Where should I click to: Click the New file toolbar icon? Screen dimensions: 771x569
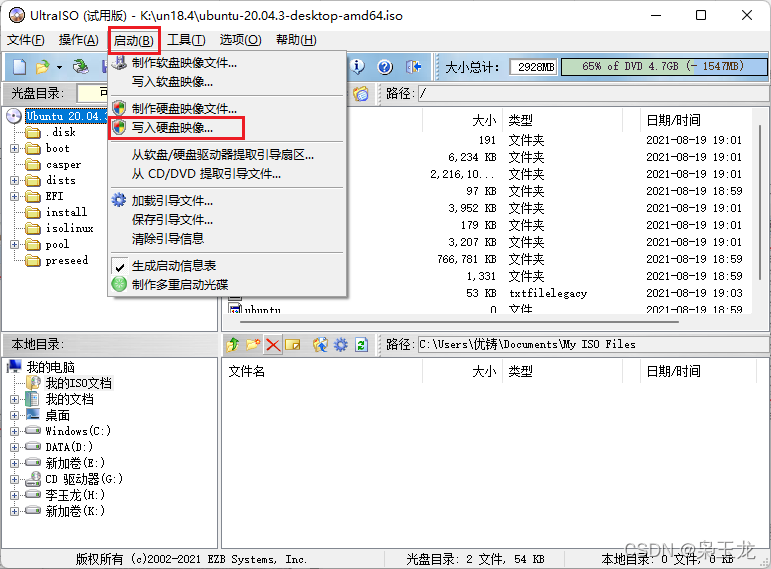(x=20, y=66)
